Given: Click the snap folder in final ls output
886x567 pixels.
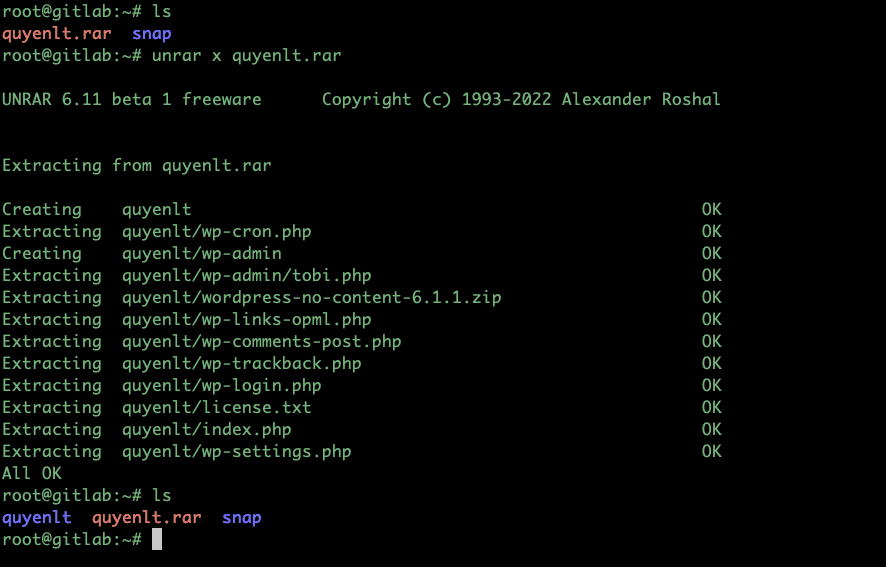Looking at the screenshot, I should coord(241,518).
